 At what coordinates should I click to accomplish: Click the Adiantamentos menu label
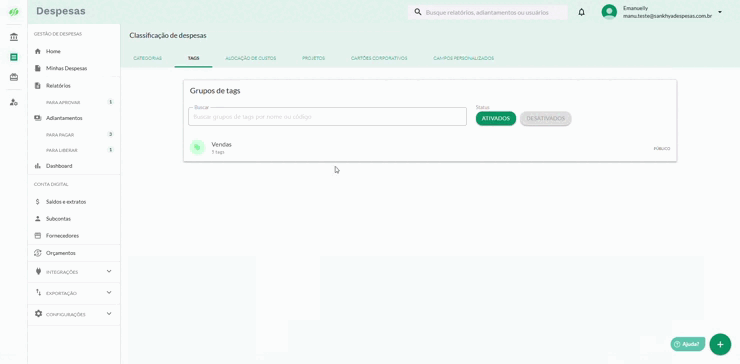(x=64, y=118)
